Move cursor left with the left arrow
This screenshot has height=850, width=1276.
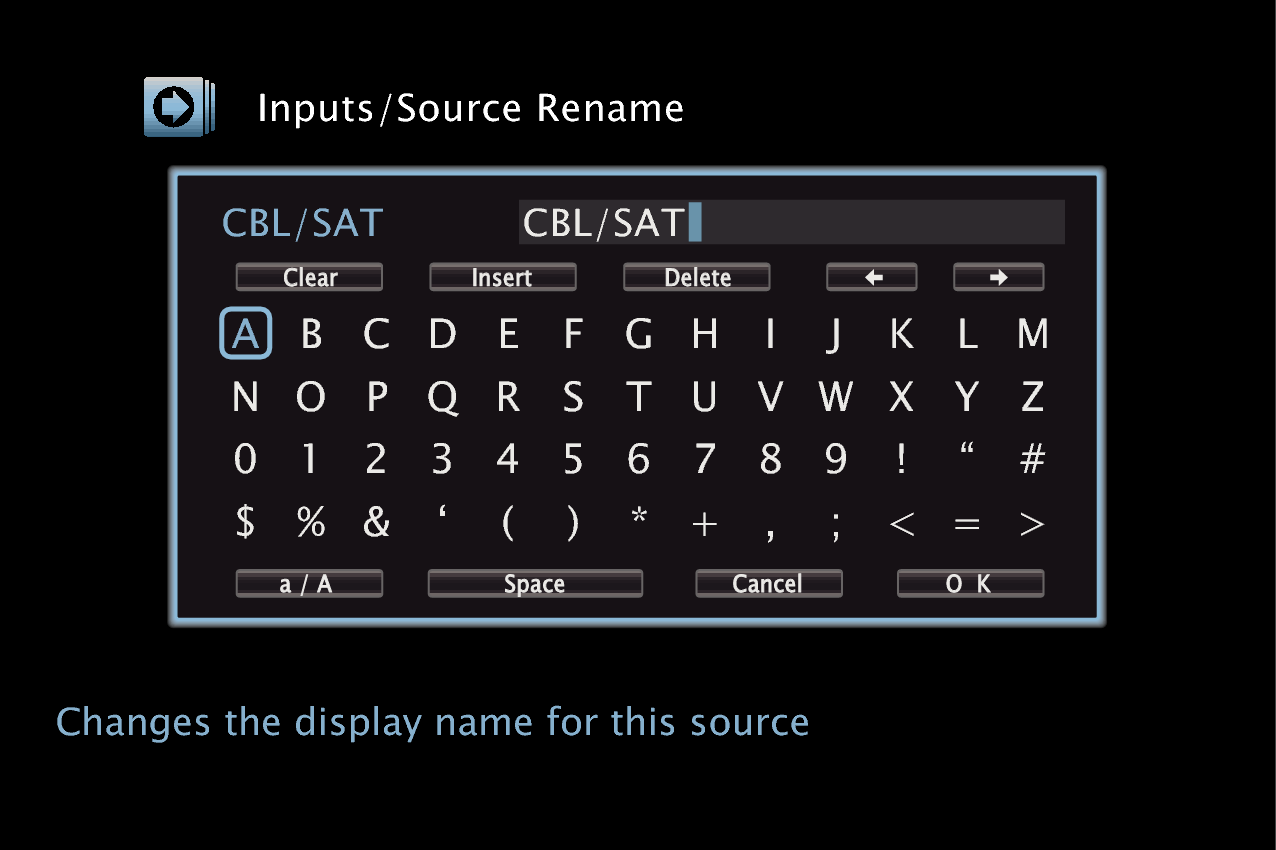pos(871,277)
